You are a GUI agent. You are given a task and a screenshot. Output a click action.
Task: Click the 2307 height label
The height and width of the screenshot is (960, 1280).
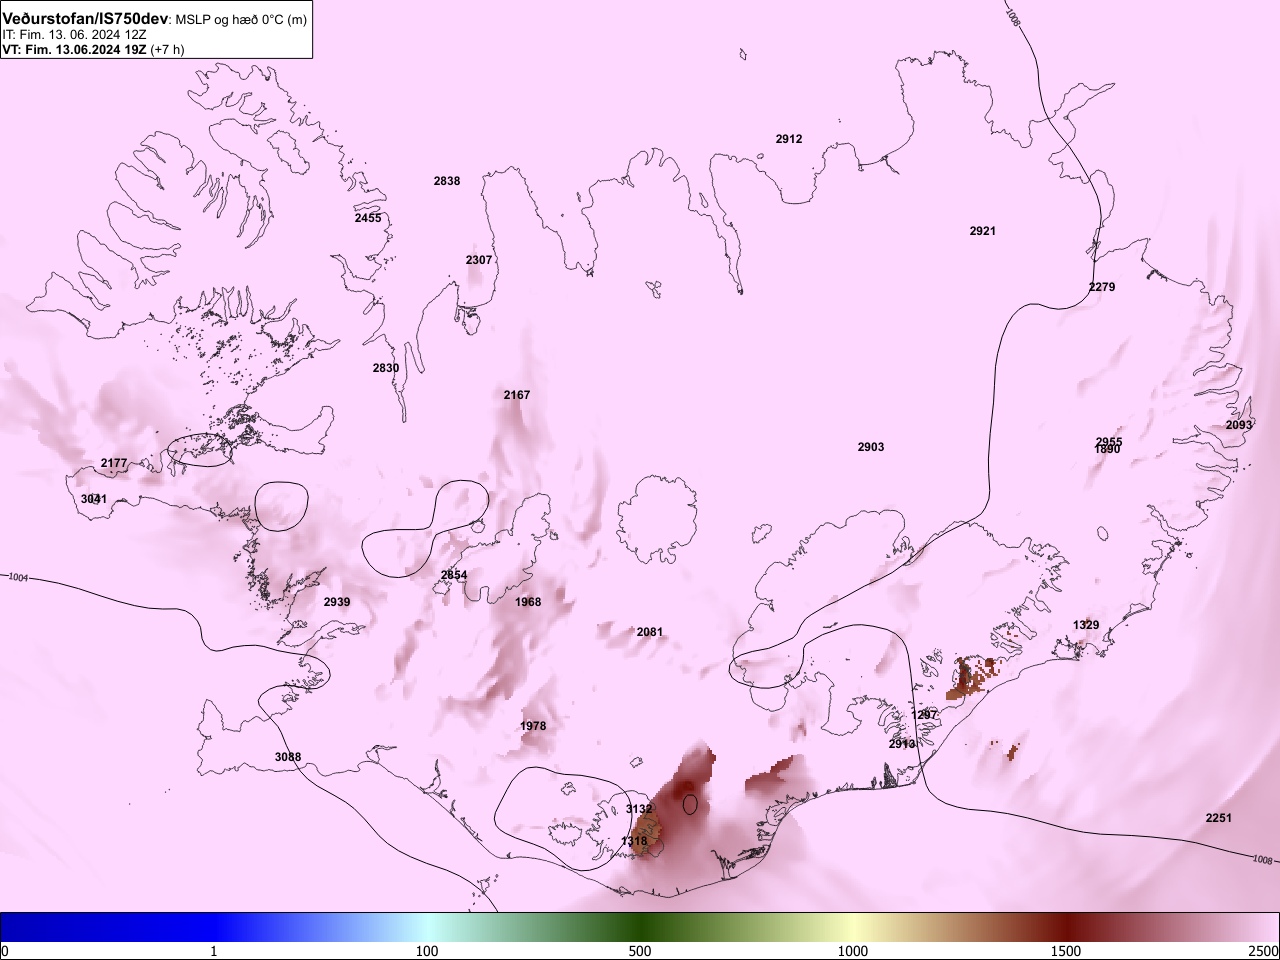(479, 260)
